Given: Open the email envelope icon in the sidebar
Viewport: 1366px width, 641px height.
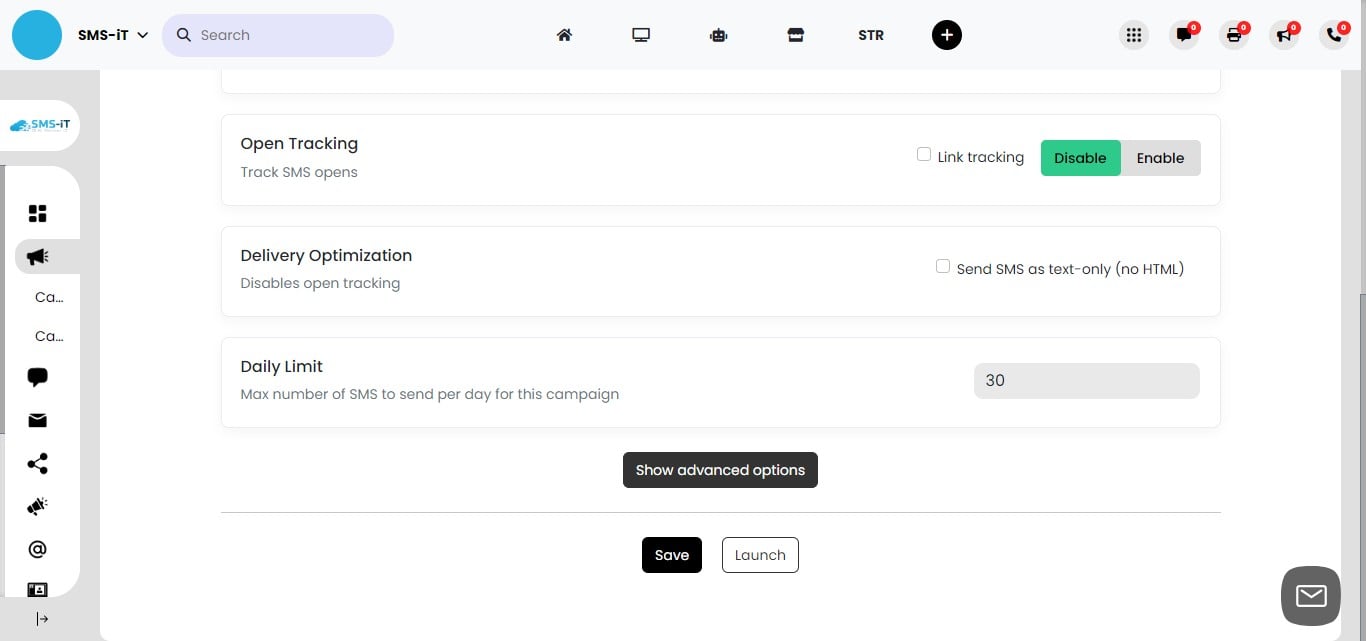Looking at the screenshot, I should [x=37, y=420].
